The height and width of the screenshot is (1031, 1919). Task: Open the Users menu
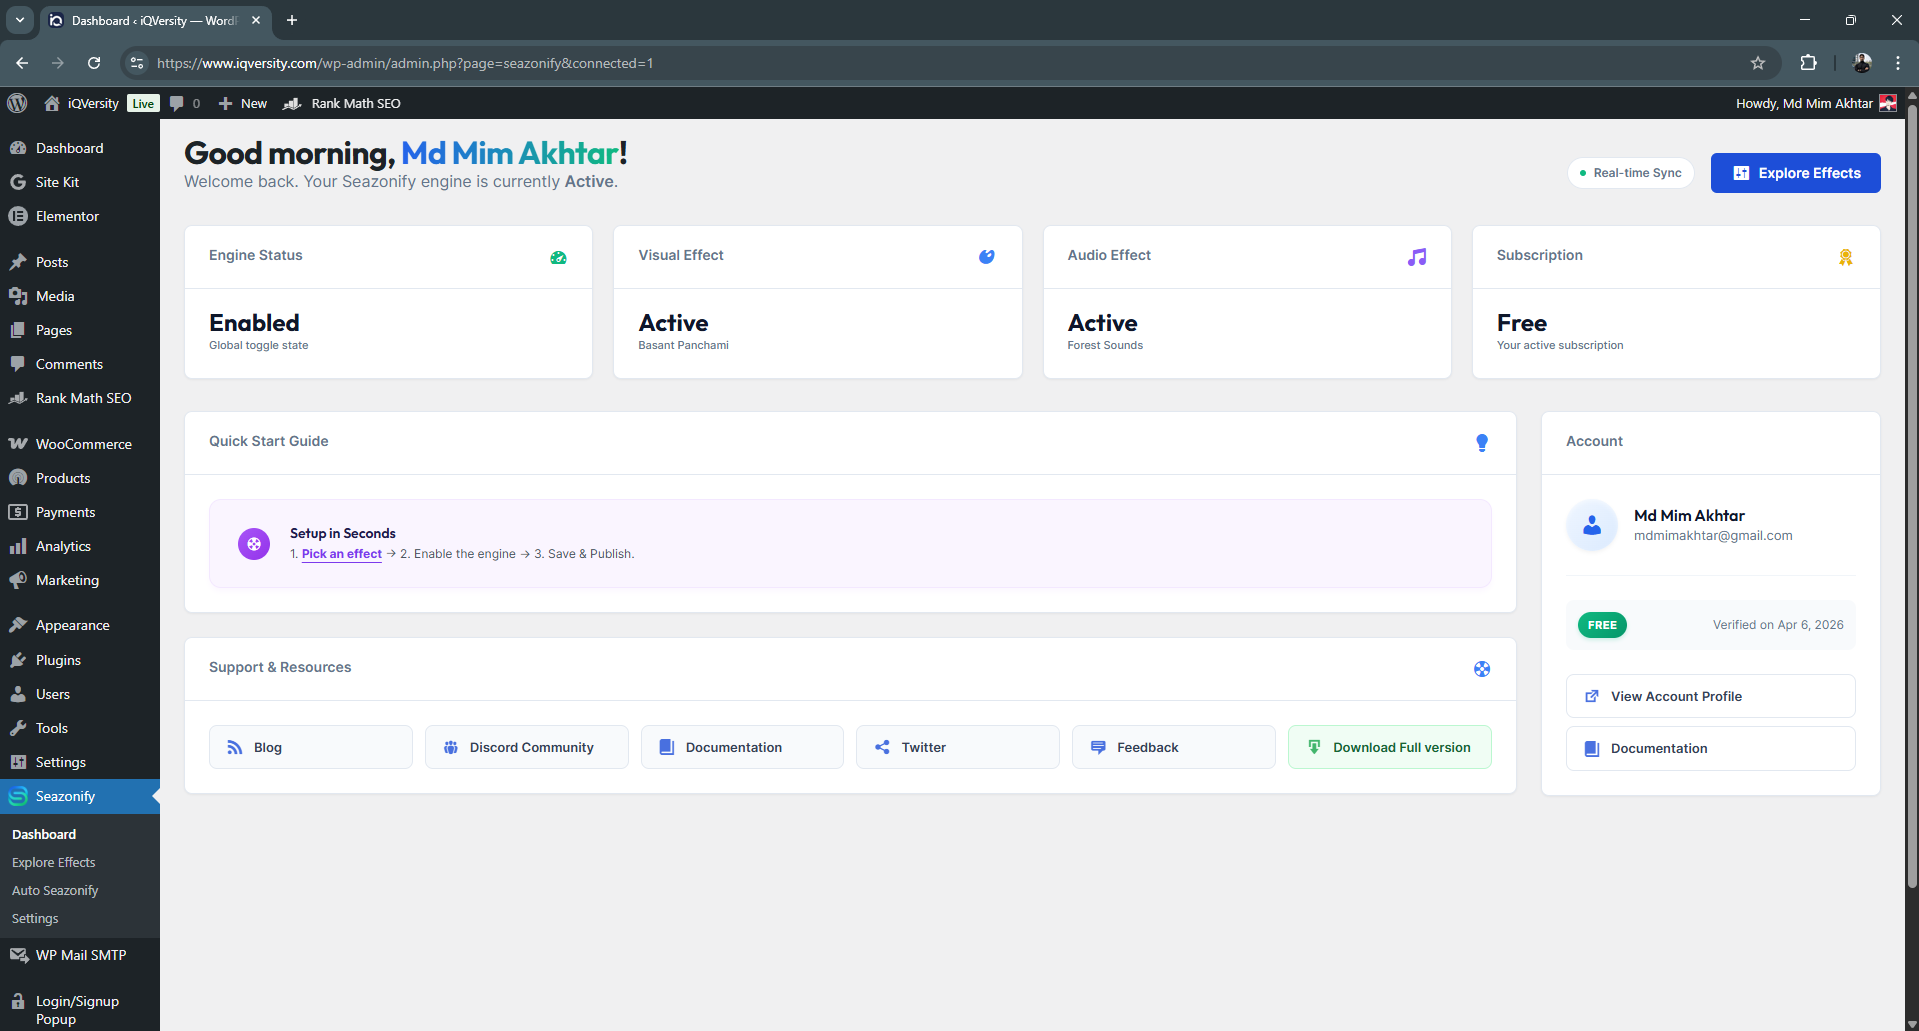tap(80, 694)
